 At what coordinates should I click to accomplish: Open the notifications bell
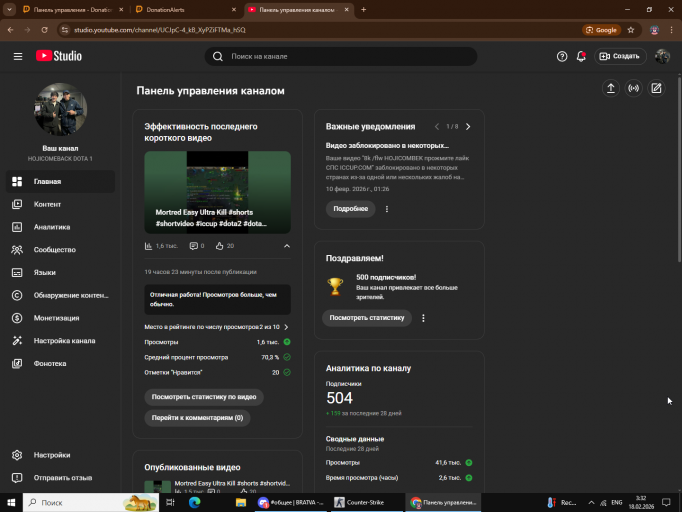coord(581,56)
